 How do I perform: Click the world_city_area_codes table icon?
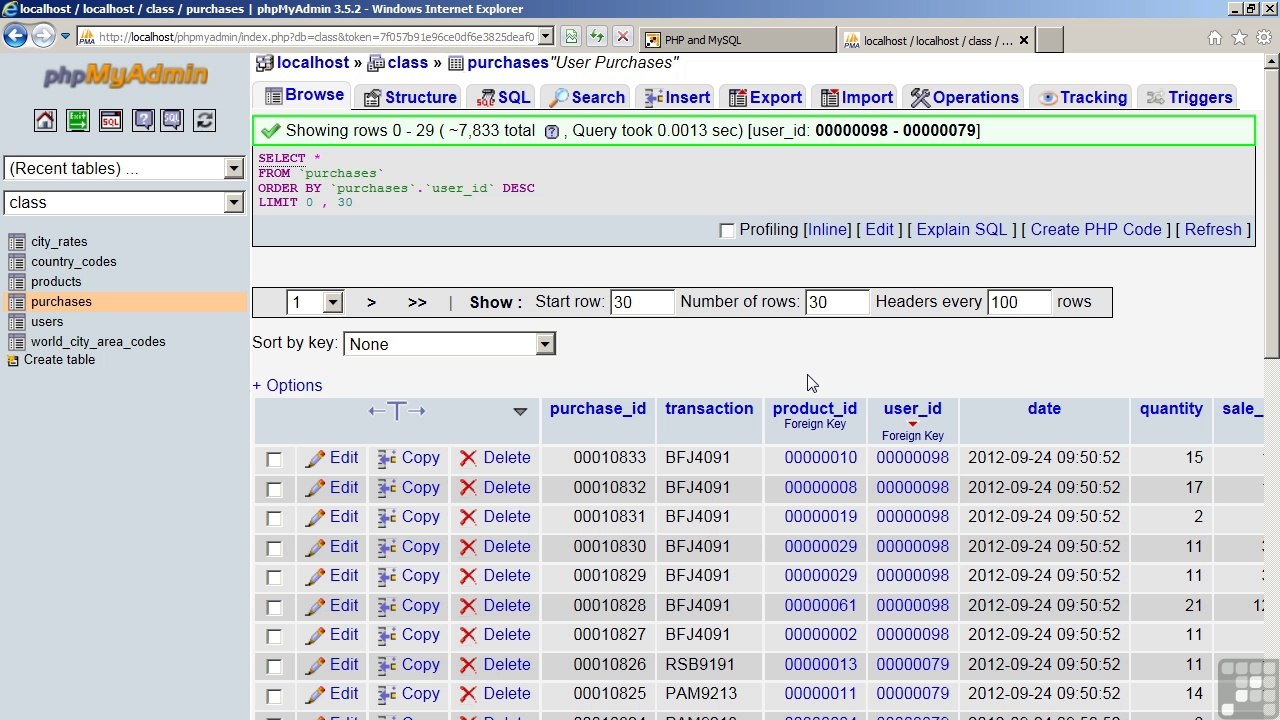[16, 342]
